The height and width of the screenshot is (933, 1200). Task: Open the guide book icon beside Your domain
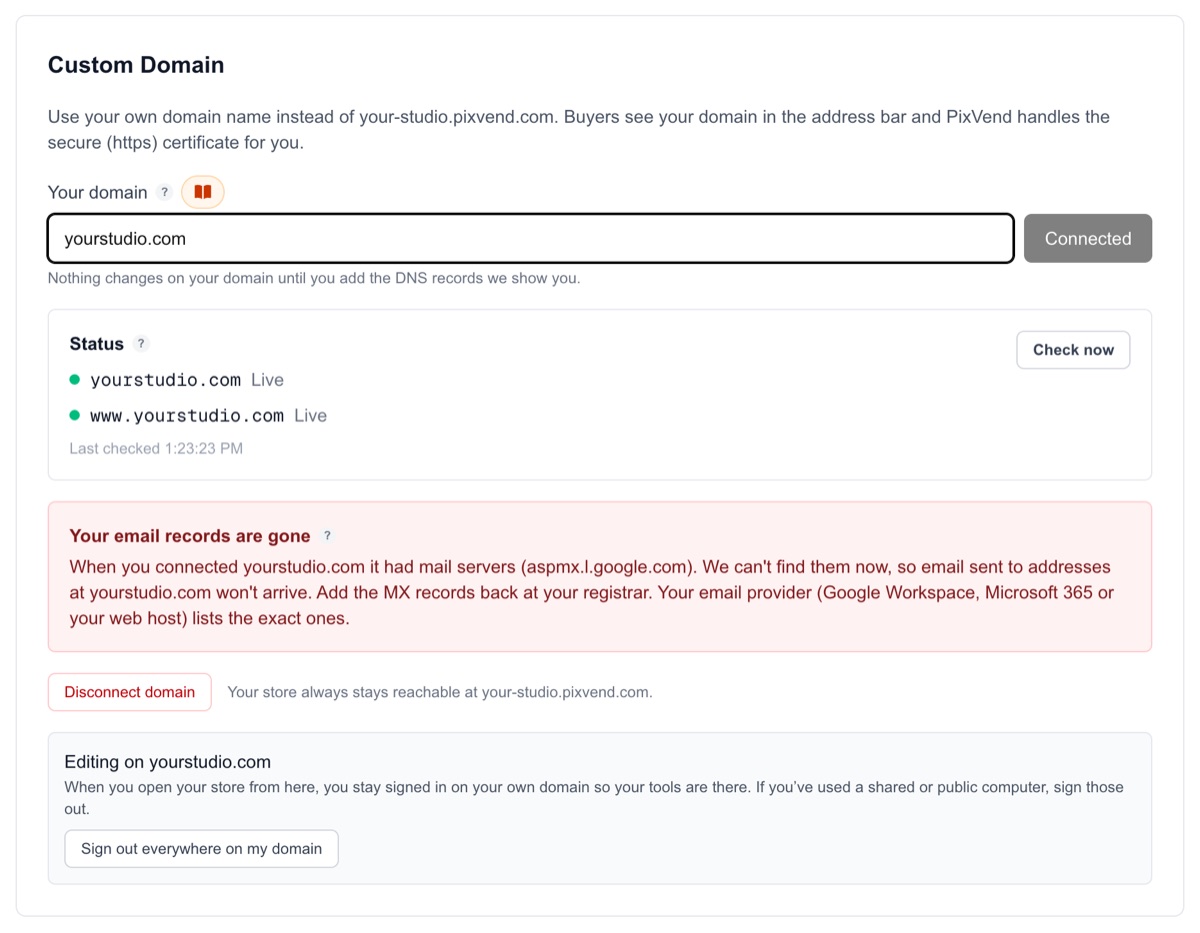[203, 192]
